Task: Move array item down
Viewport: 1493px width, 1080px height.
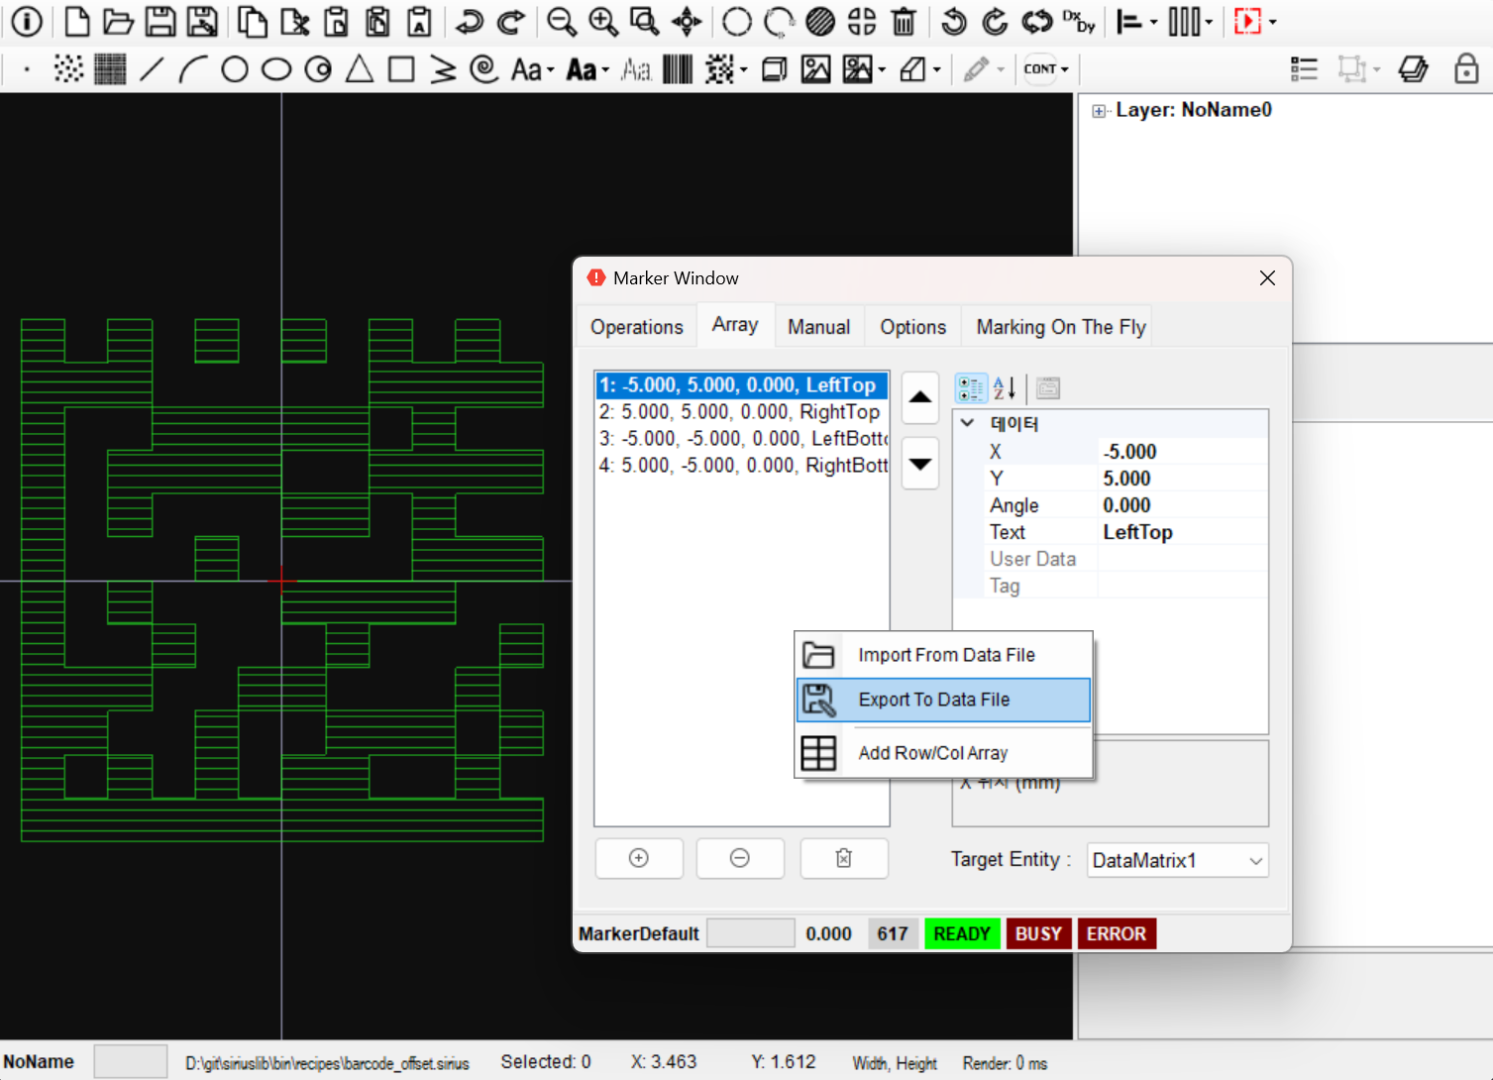Action: click(x=920, y=463)
